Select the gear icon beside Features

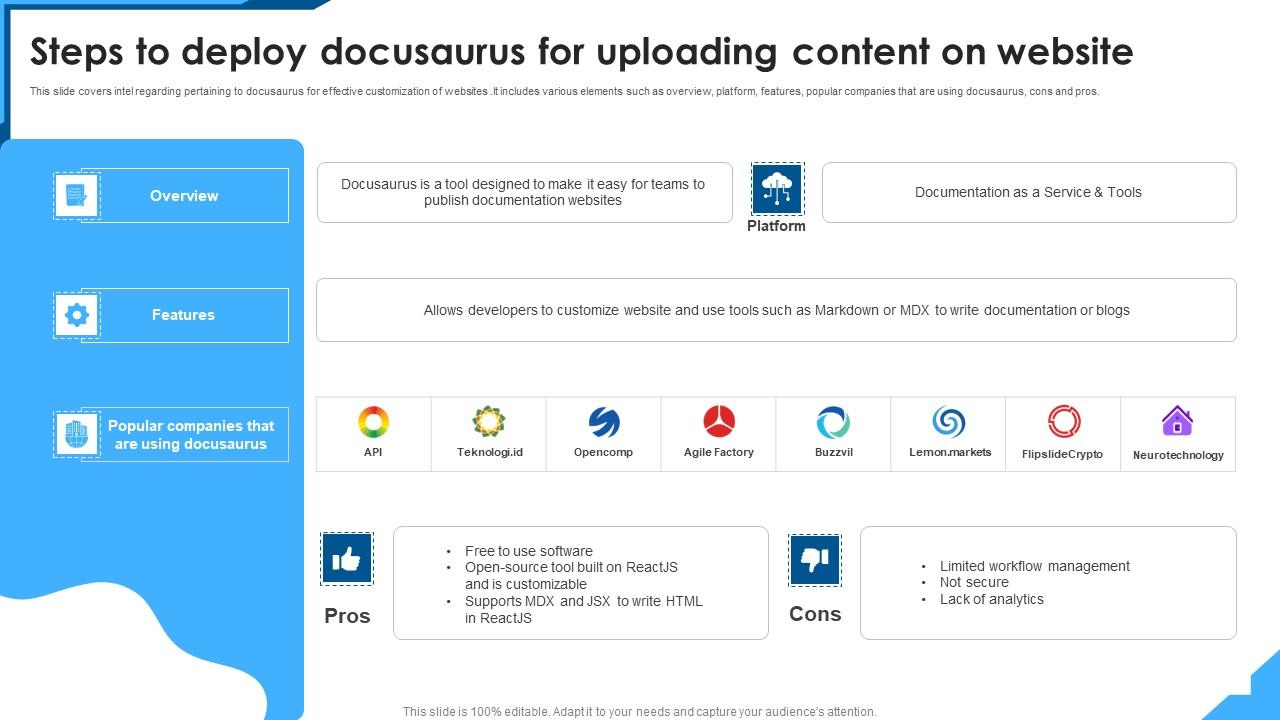pyautogui.click(x=76, y=314)
